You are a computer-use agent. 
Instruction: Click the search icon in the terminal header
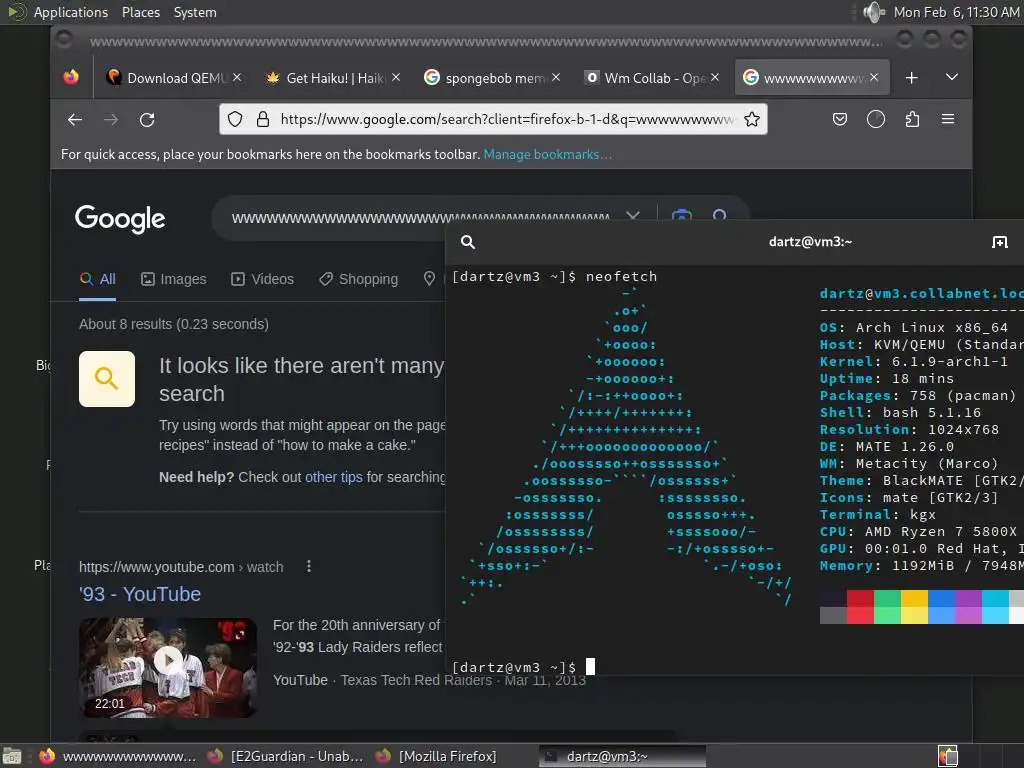[x=468, y=242]
